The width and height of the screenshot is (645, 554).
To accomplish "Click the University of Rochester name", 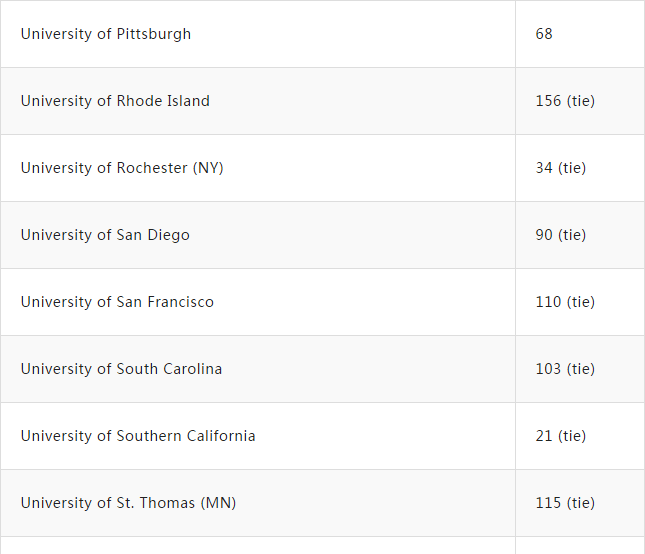I will tap(104, 168).
